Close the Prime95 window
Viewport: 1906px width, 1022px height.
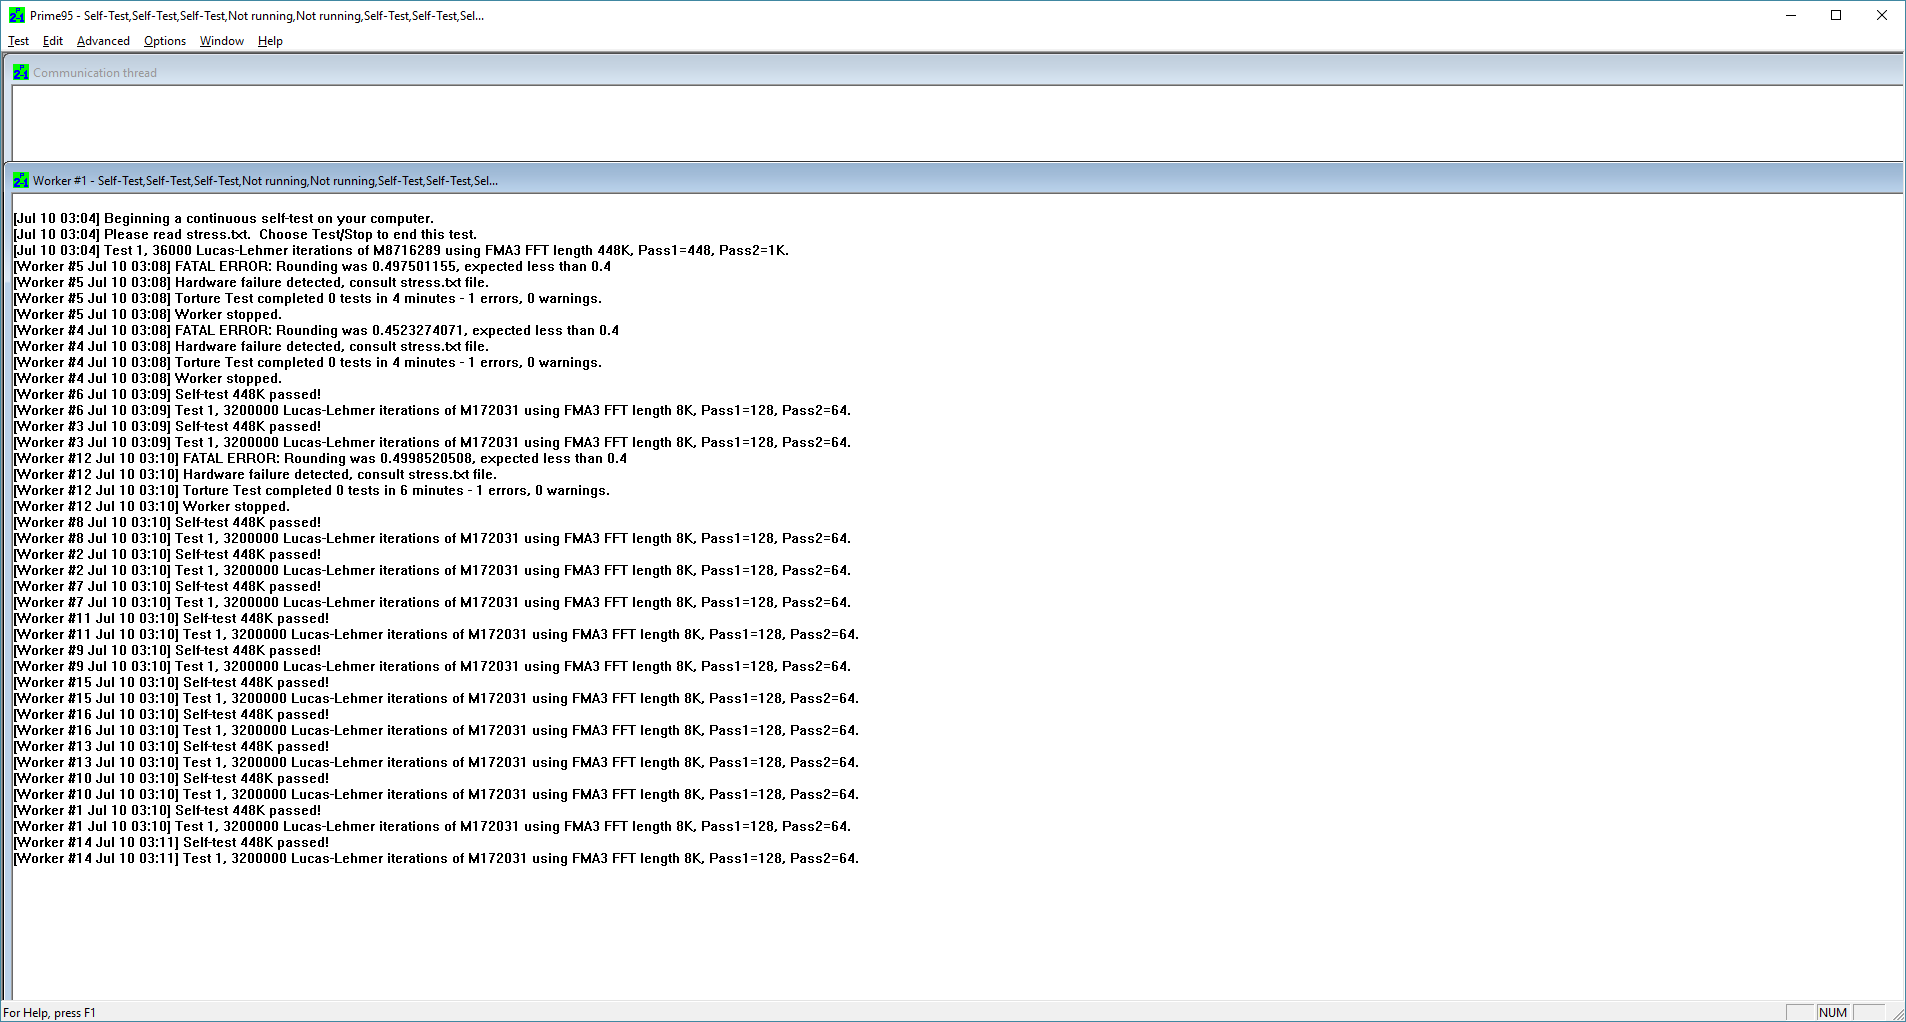[1882, 15]
